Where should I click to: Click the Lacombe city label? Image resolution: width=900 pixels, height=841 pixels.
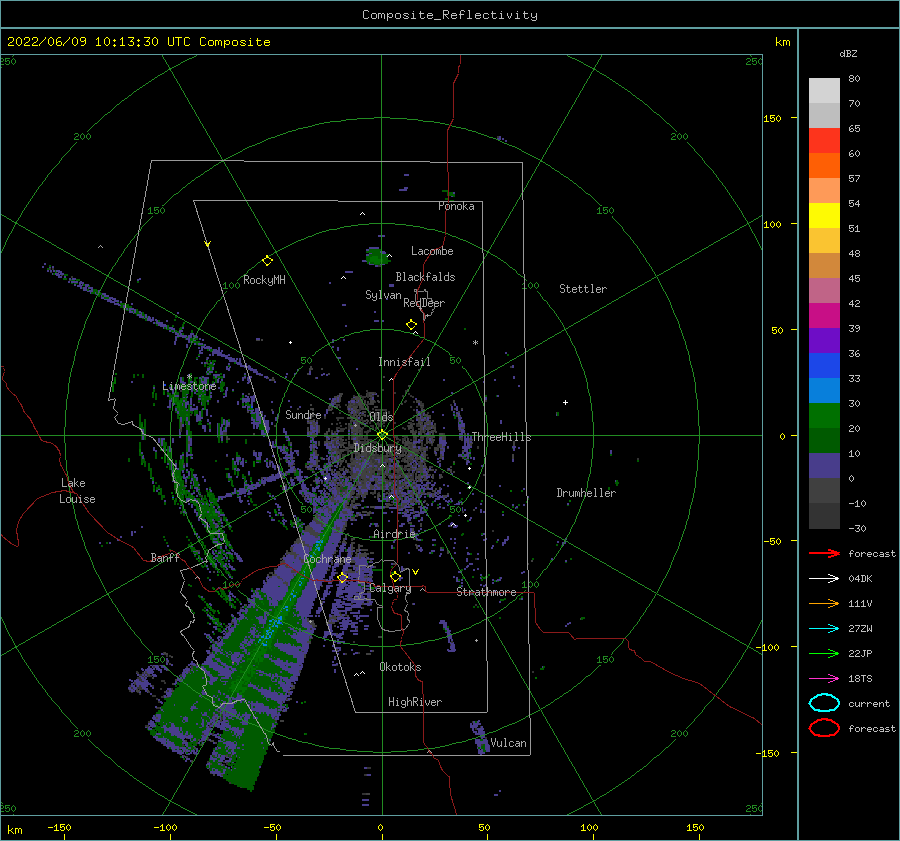pos(432,251)
